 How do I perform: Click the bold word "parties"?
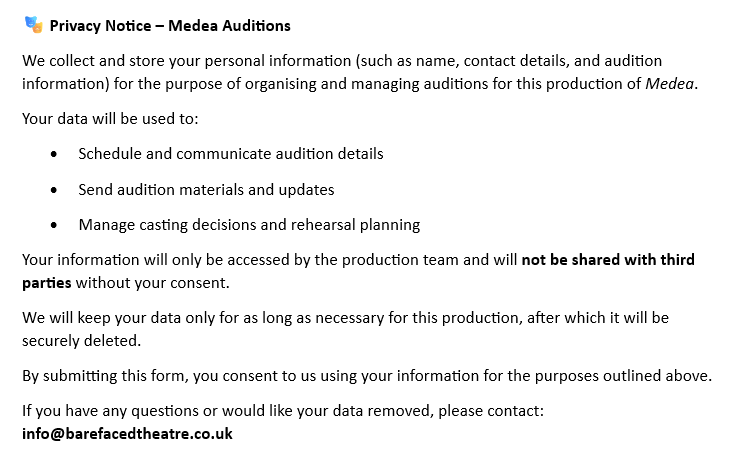pyautogui.click(x=47, y=282)
